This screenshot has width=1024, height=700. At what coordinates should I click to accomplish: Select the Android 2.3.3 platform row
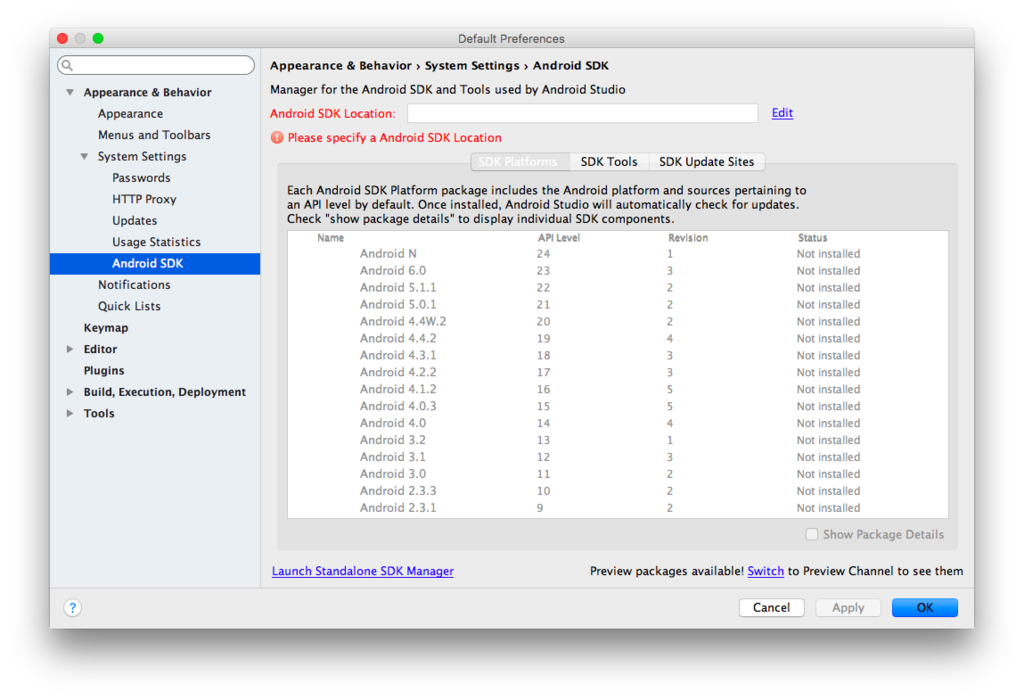(x=618, y=491)
